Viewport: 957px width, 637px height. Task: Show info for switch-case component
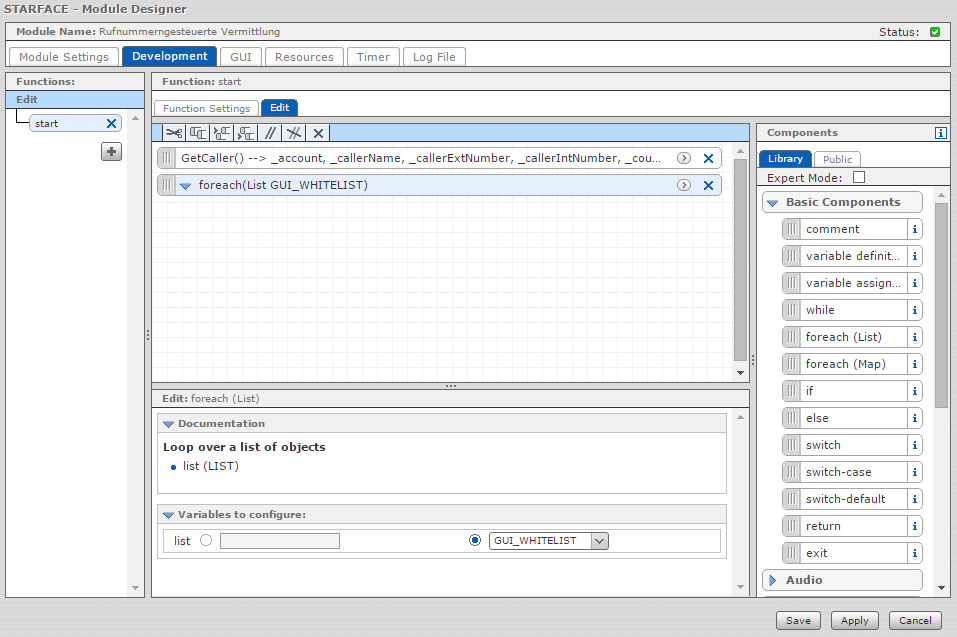click(914, 472)
